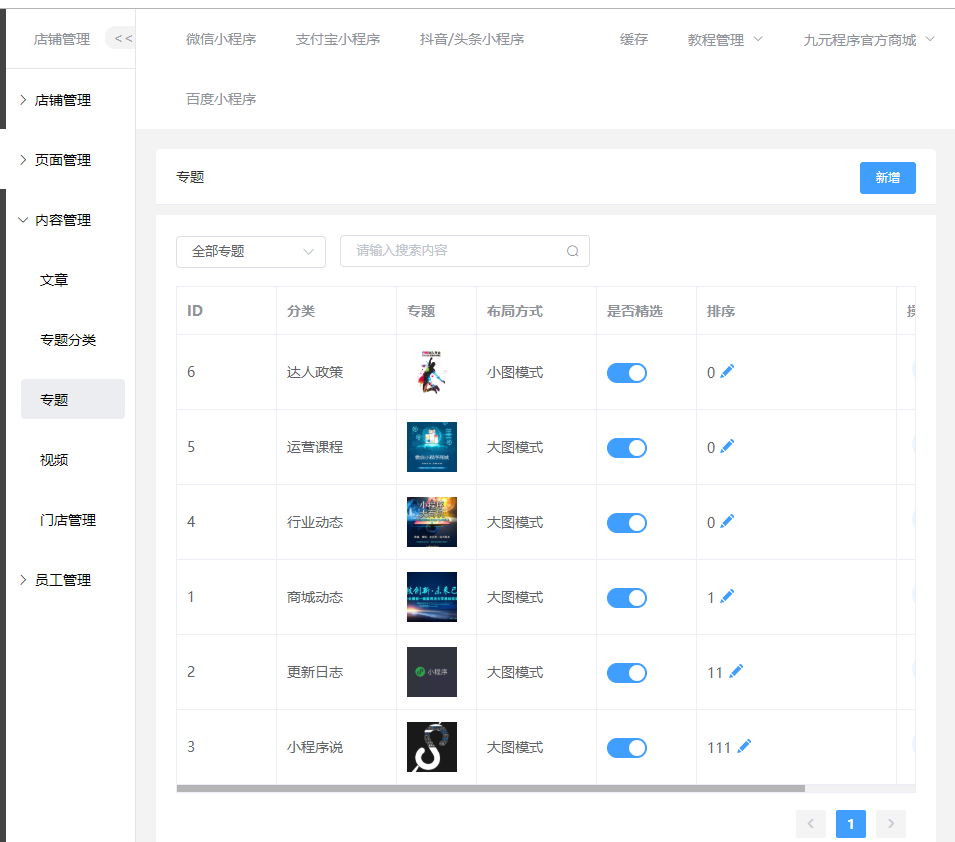Toggle 是否精选 switch for 小程序说

[627, 748]
